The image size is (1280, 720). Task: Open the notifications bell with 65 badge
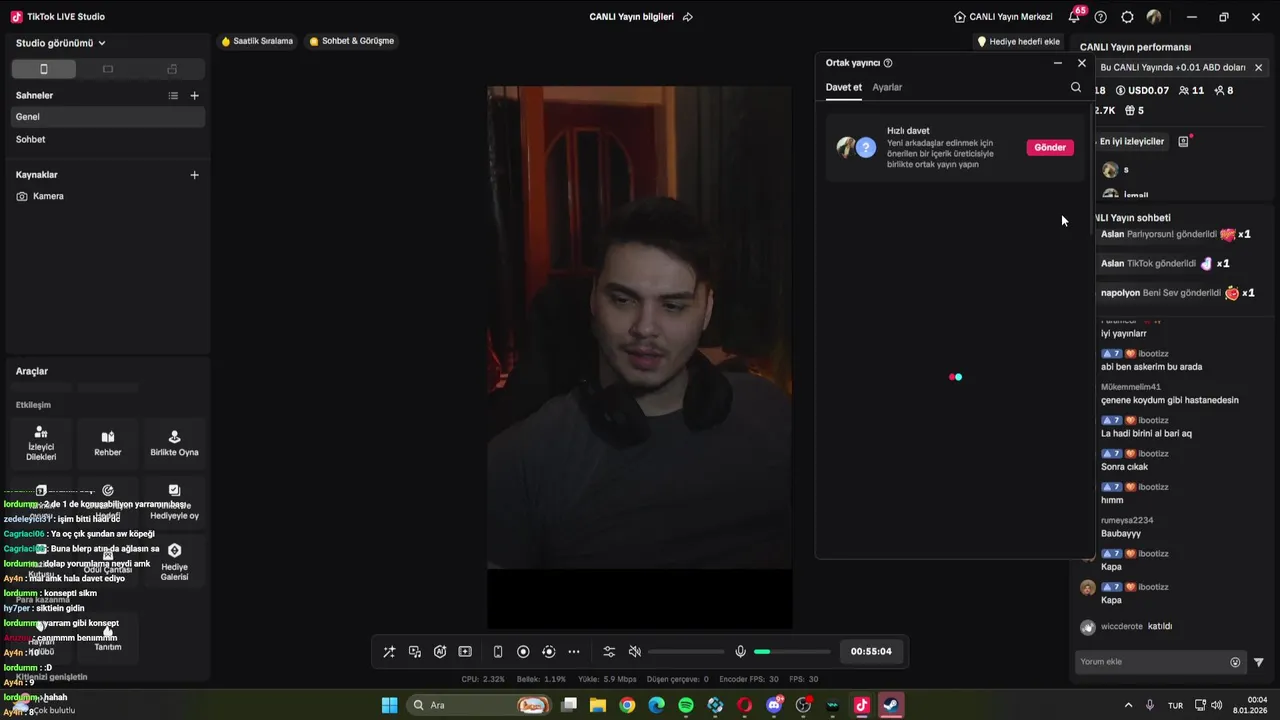pyautogui.click(x=1075, y=17)
